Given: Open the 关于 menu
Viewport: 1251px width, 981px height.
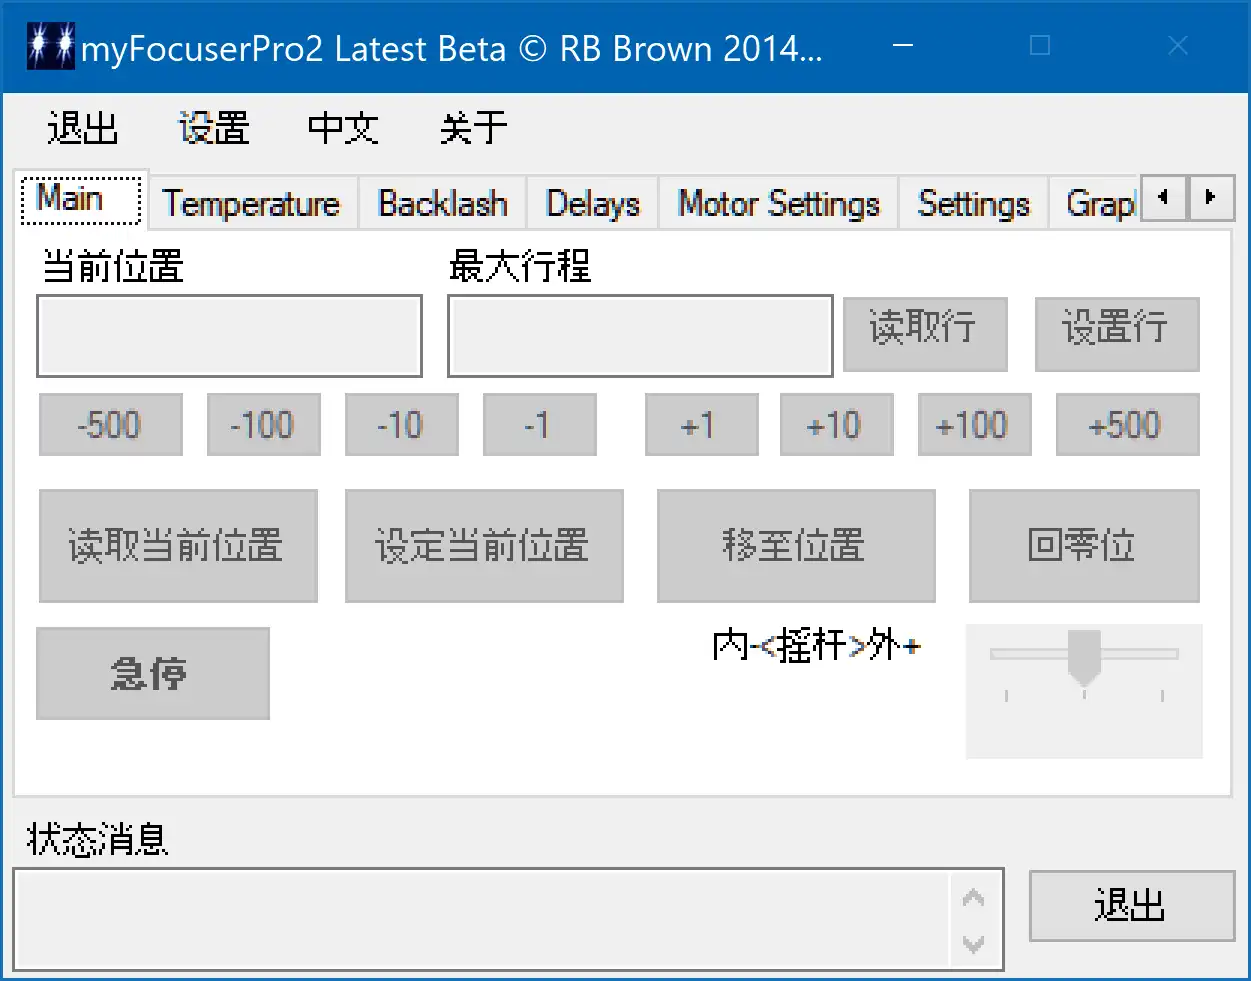Looking at the screenshot, I should (x=474, y=128).
